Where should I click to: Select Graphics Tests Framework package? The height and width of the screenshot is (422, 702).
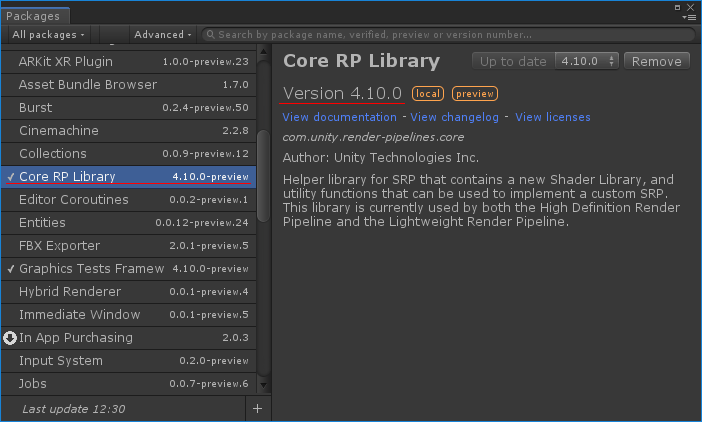[129, 269]
